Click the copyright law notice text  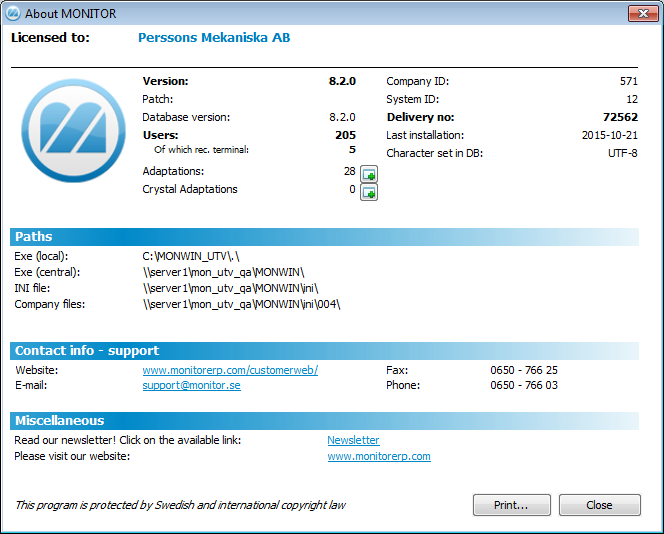coord(180,505)
